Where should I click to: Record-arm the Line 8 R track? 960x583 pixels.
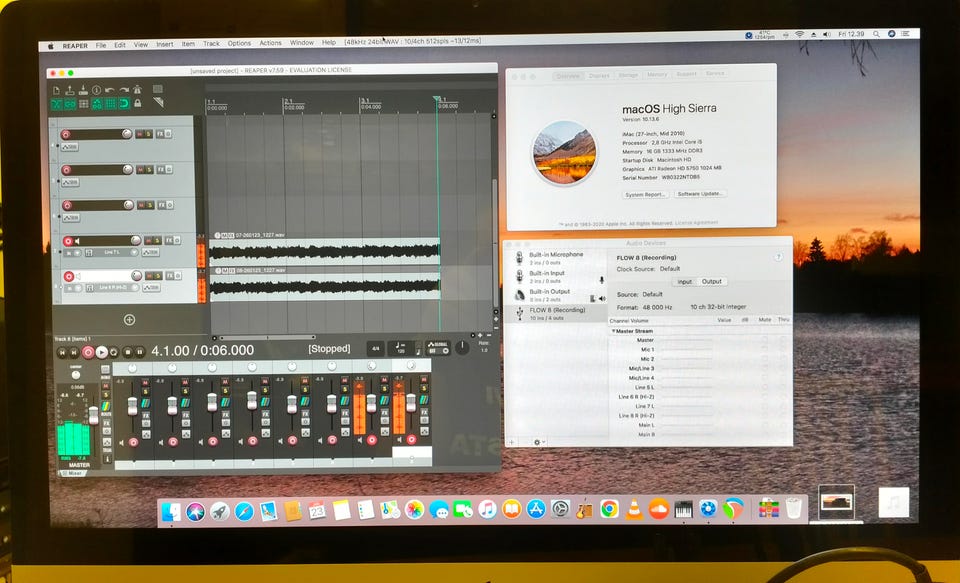(69, 277)
